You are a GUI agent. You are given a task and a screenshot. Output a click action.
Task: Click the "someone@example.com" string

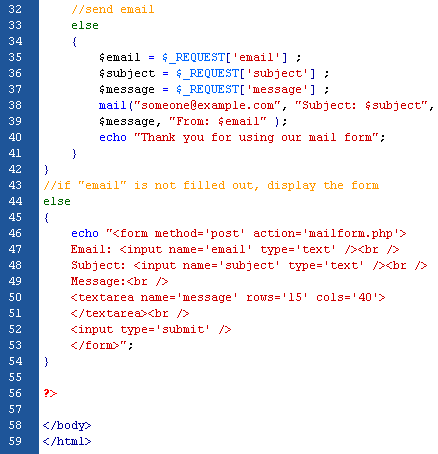point(207,105)
